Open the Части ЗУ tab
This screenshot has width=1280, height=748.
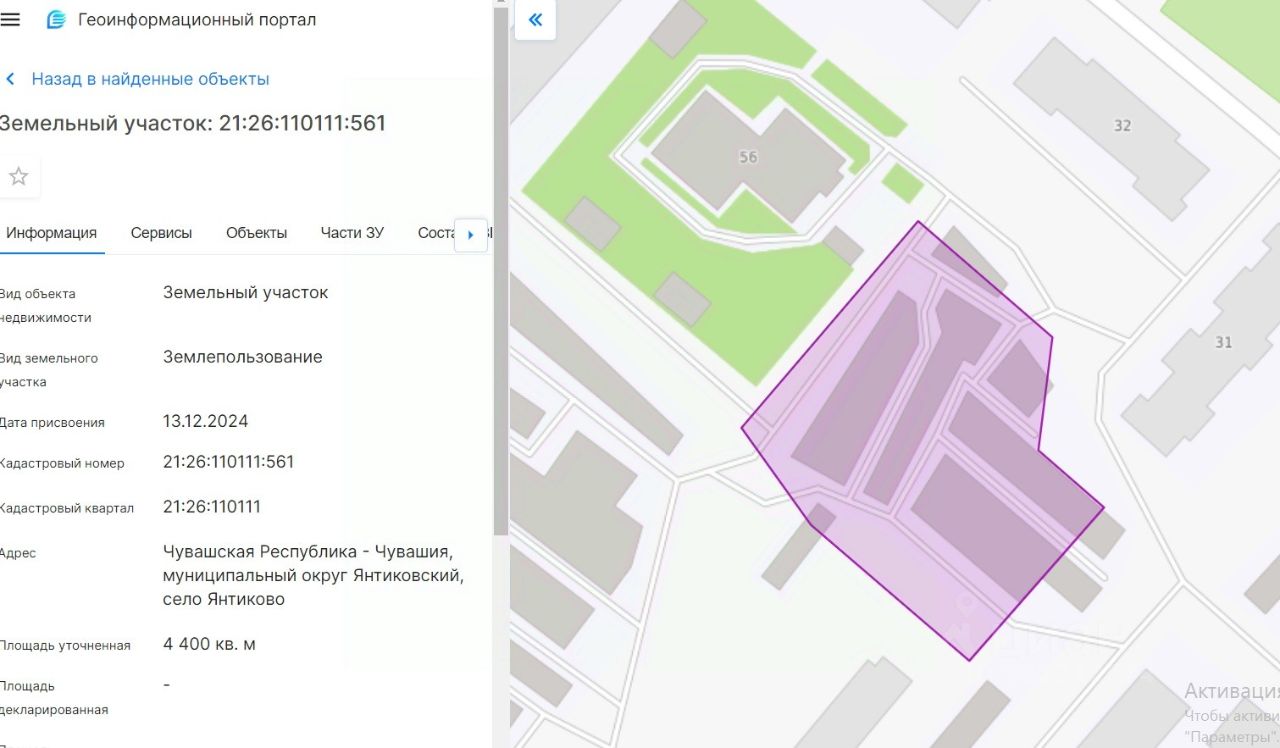[352, 233]
